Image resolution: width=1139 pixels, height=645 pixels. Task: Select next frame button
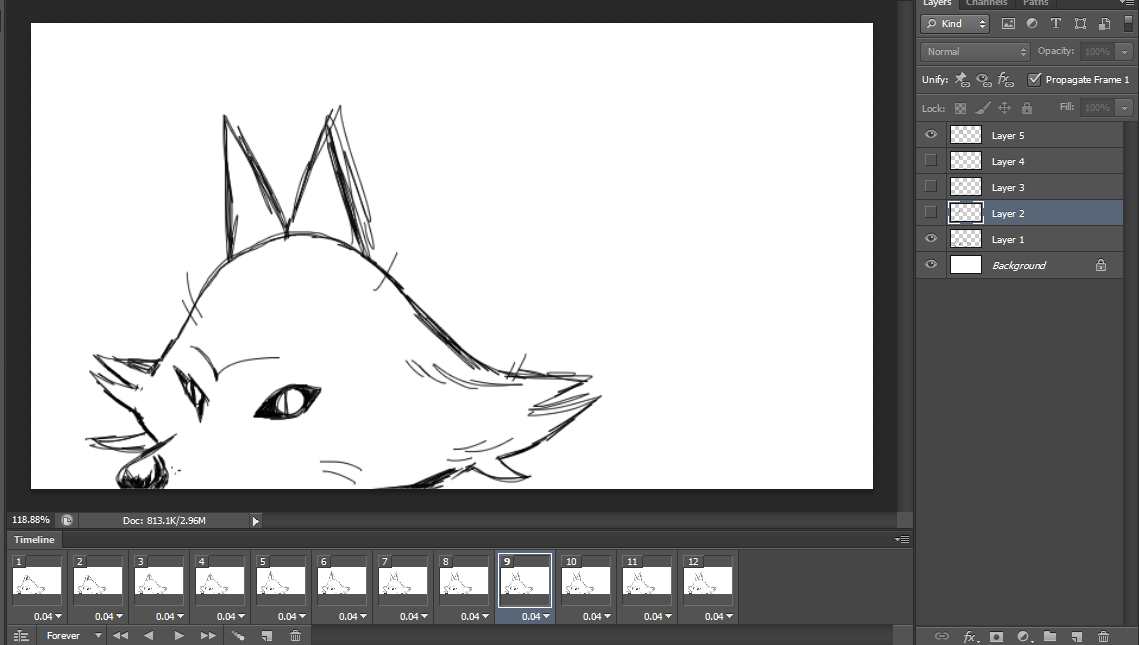[x=208, y=636]
